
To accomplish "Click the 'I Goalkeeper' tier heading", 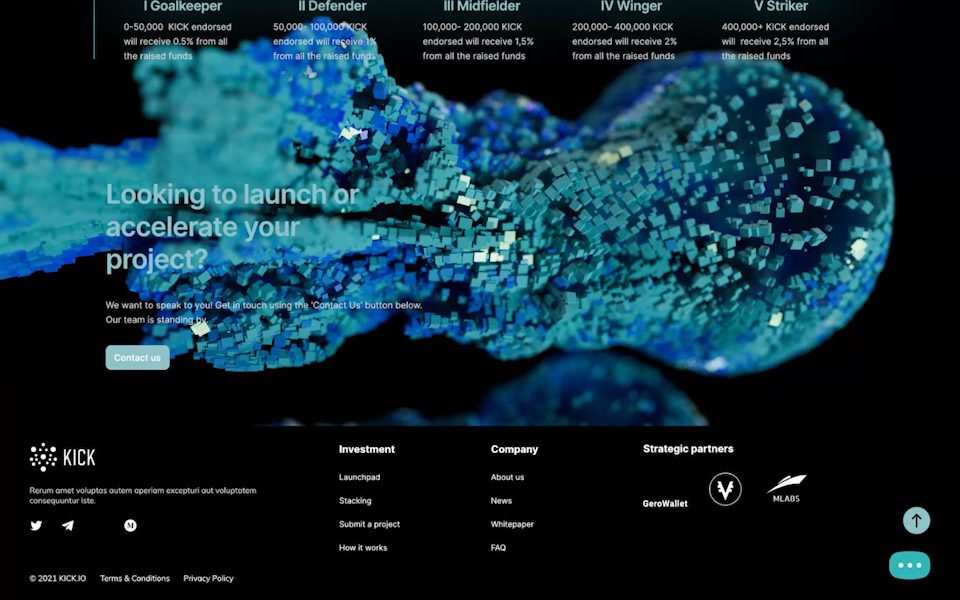I will 182,6.
